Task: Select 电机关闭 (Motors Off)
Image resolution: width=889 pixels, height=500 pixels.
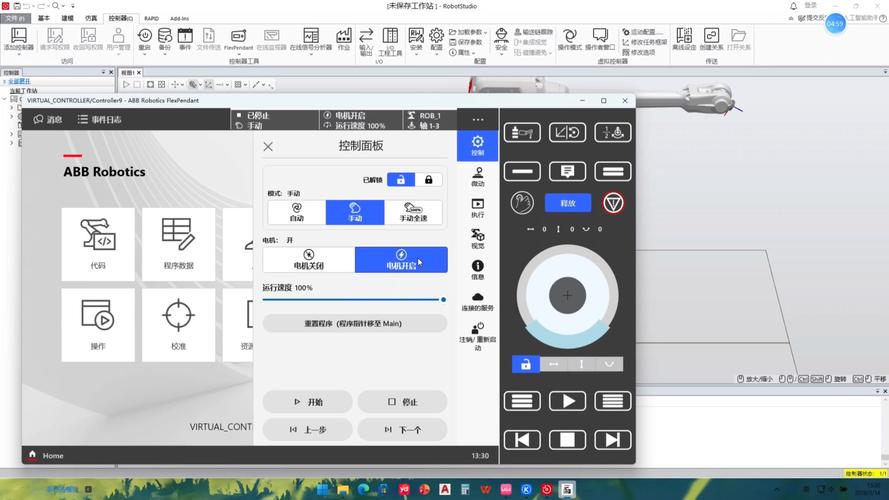Action: tap(309, 260)
